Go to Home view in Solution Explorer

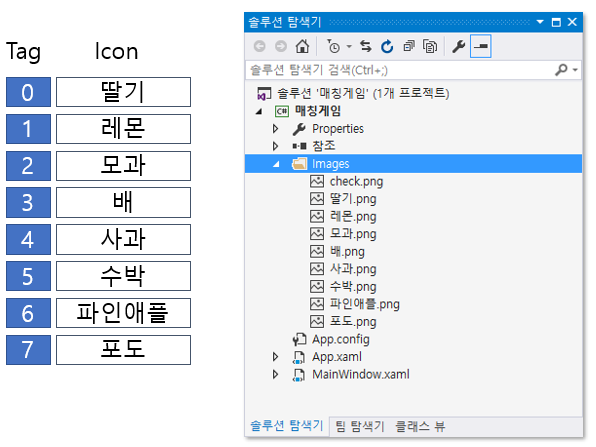click(303, 46)
